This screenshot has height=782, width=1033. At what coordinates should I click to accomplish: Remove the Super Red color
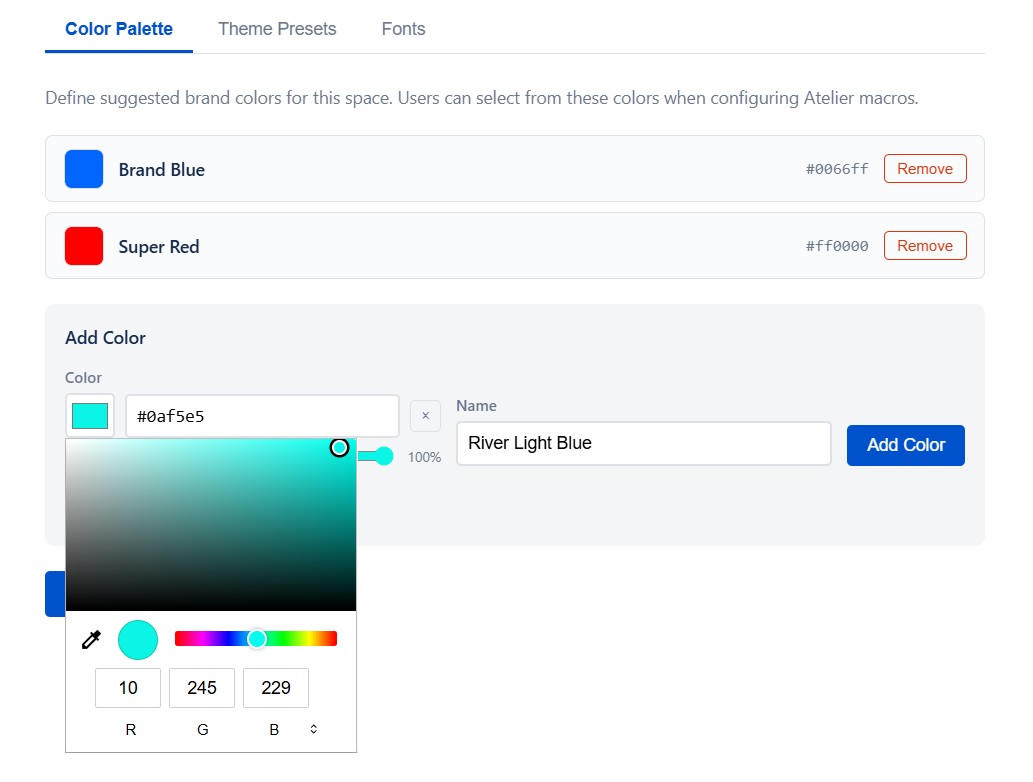[x=924, y=245]
